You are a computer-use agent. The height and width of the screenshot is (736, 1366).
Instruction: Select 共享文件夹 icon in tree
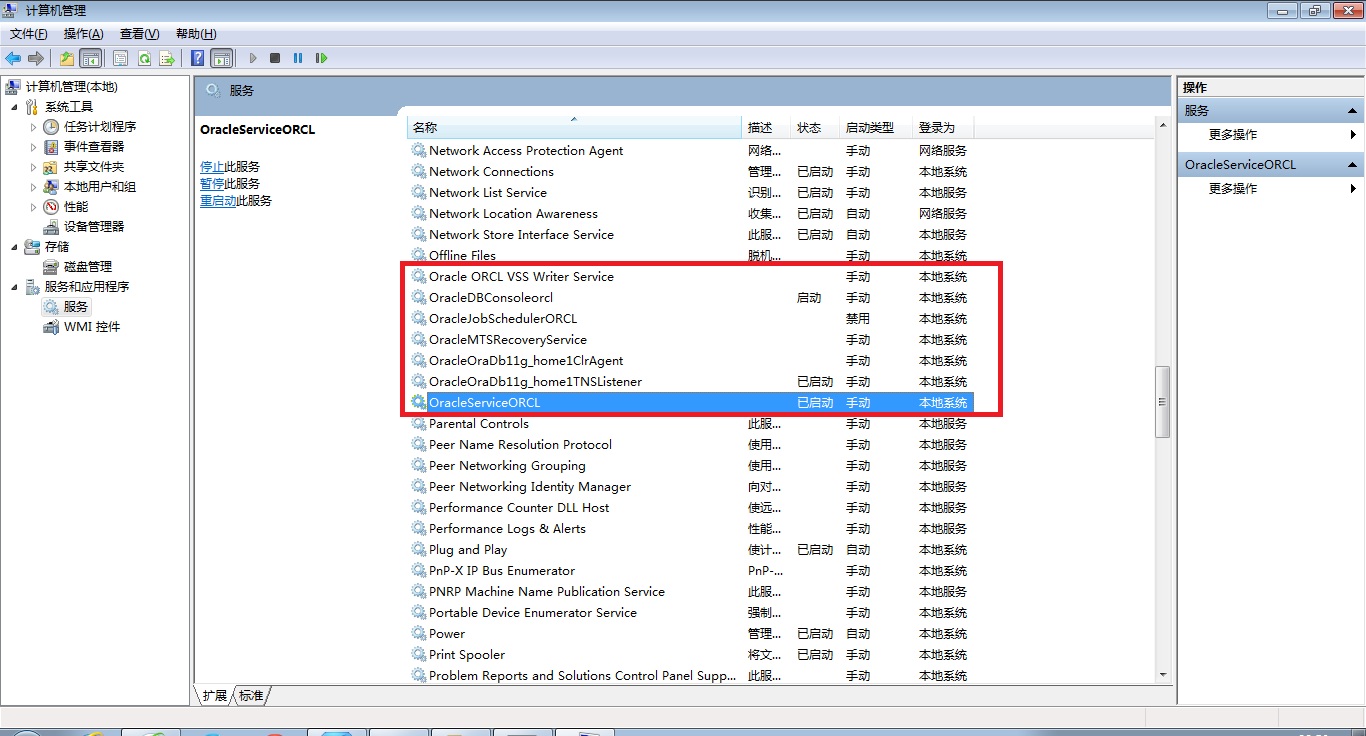pyautogui.click(x=51, y=167)
